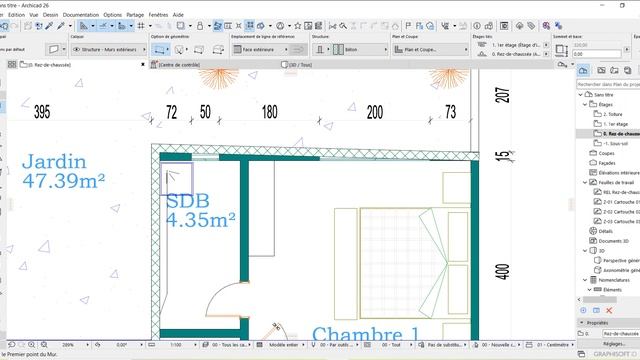Select Coupes in the navigator
640x360 pixels.
(606, 153)
